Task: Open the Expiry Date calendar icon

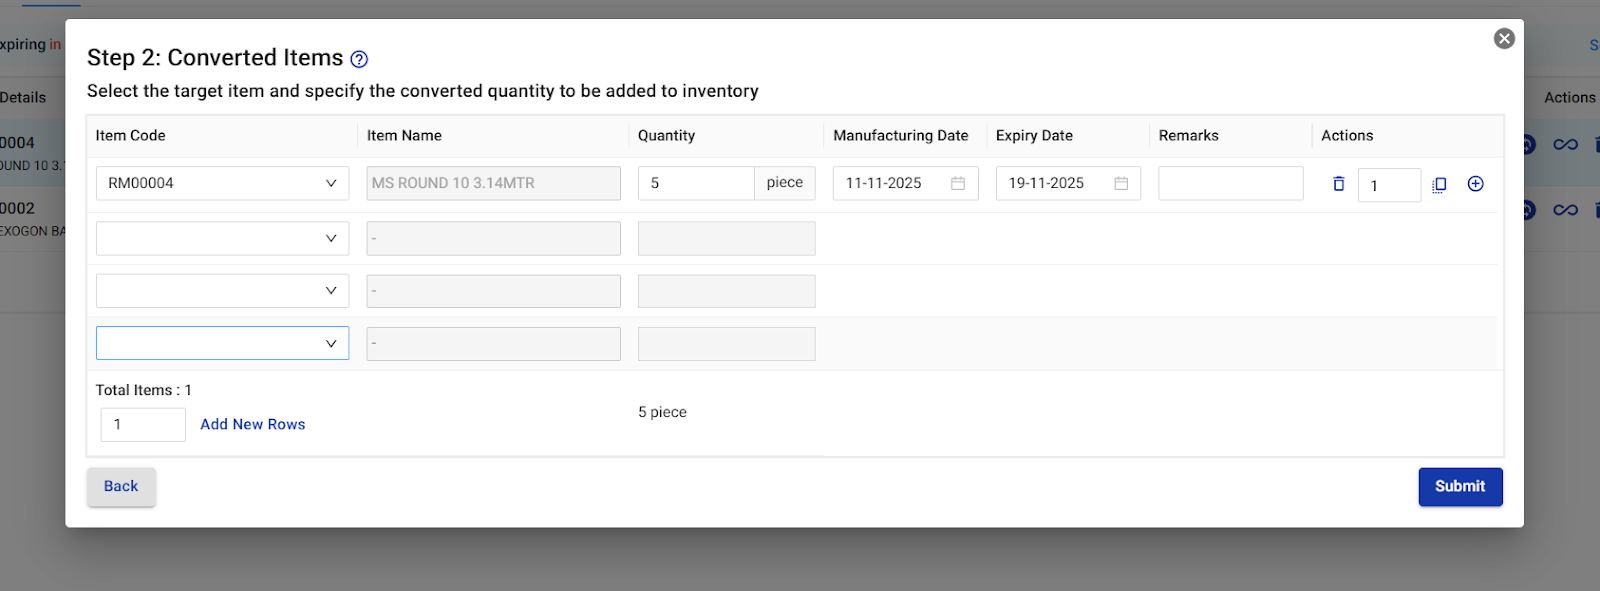Action: [1120, 184]
